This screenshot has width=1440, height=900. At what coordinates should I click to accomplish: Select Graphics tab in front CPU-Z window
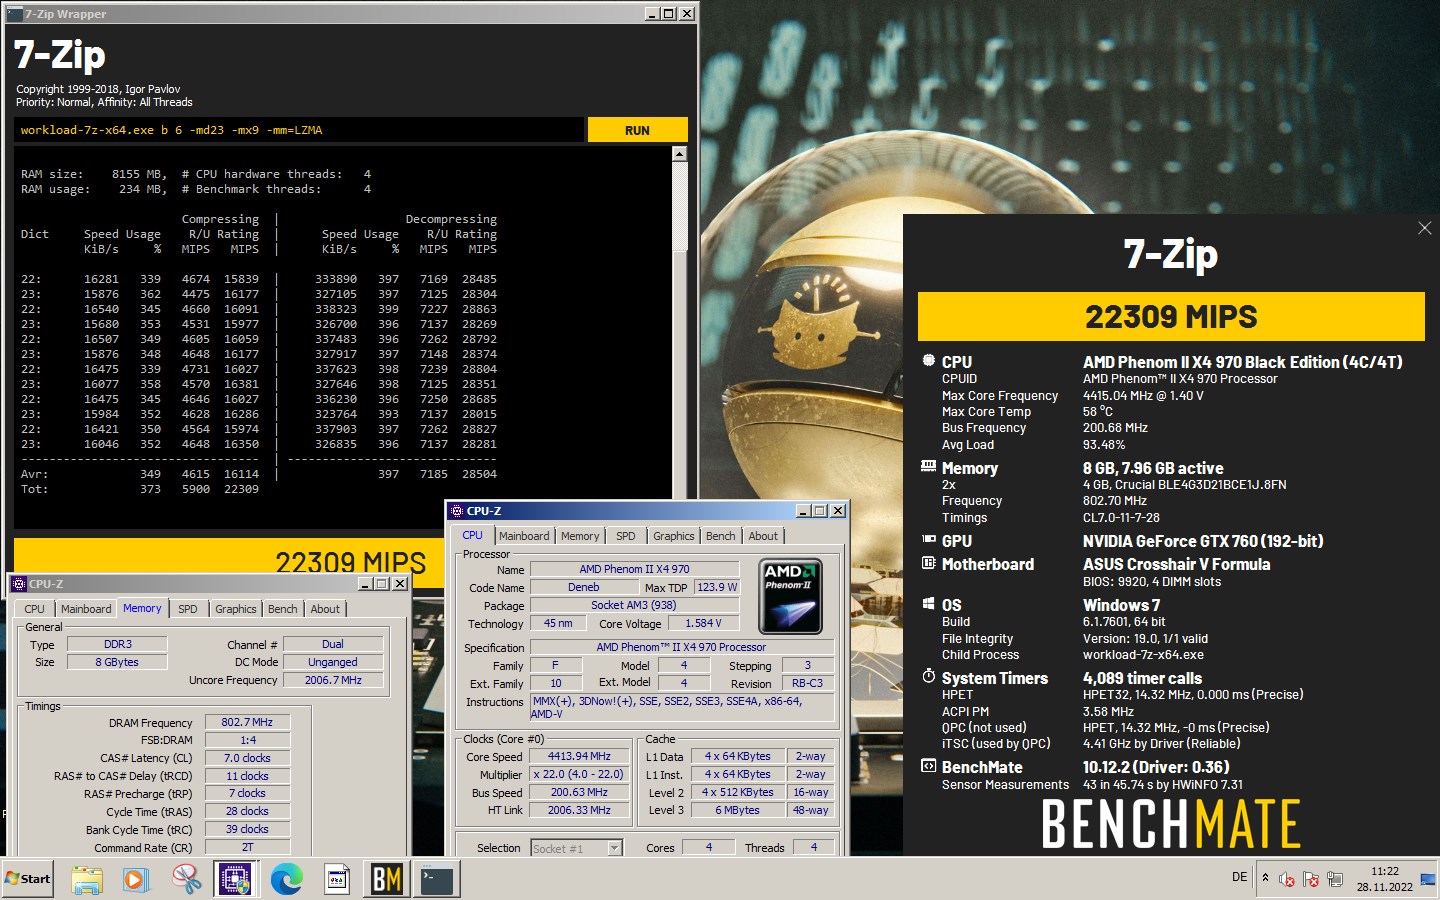click(674, 536)
